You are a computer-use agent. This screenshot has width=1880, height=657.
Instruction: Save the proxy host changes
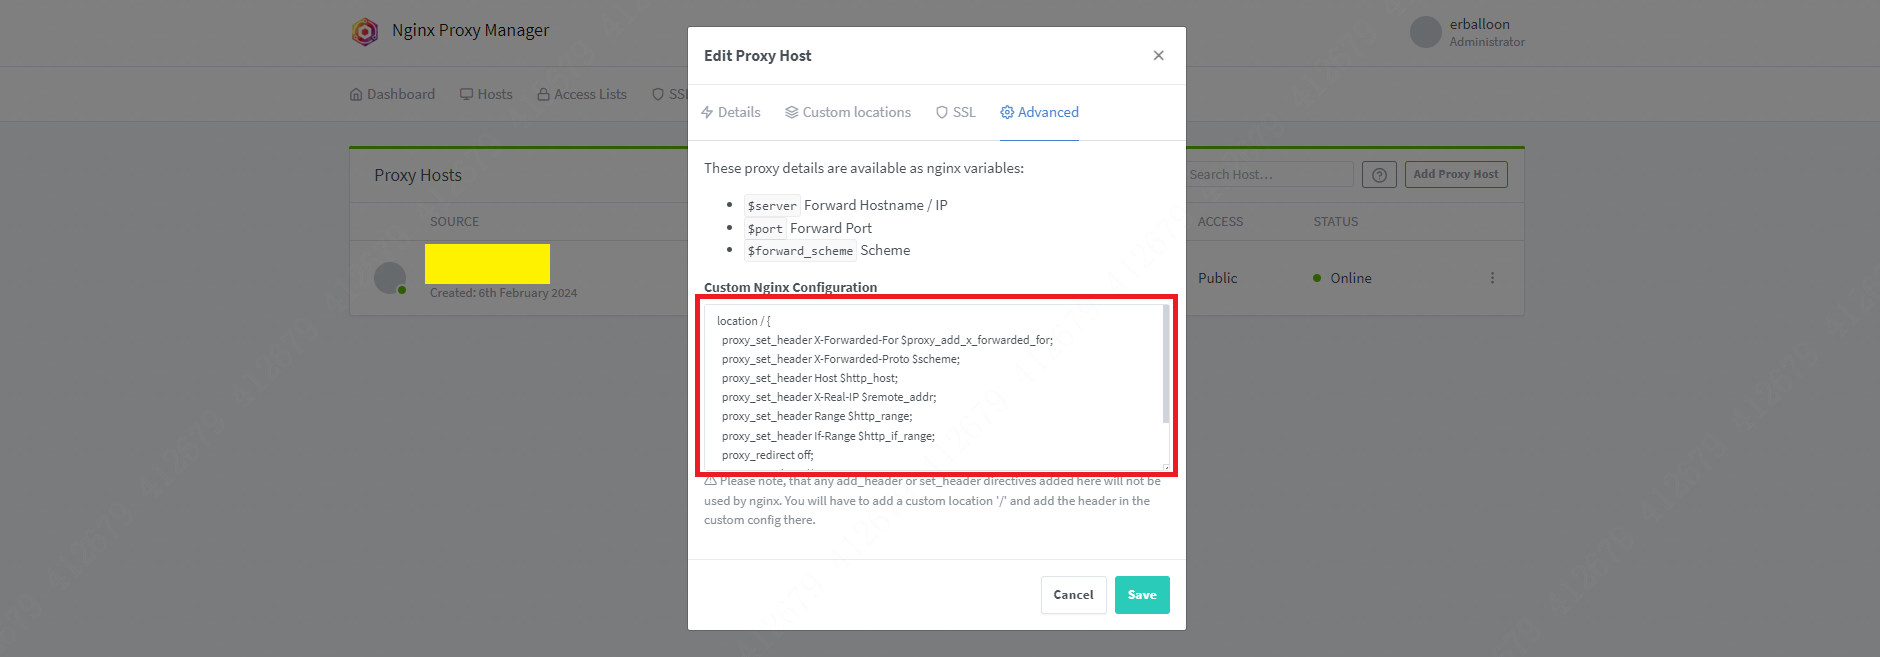1142,595
